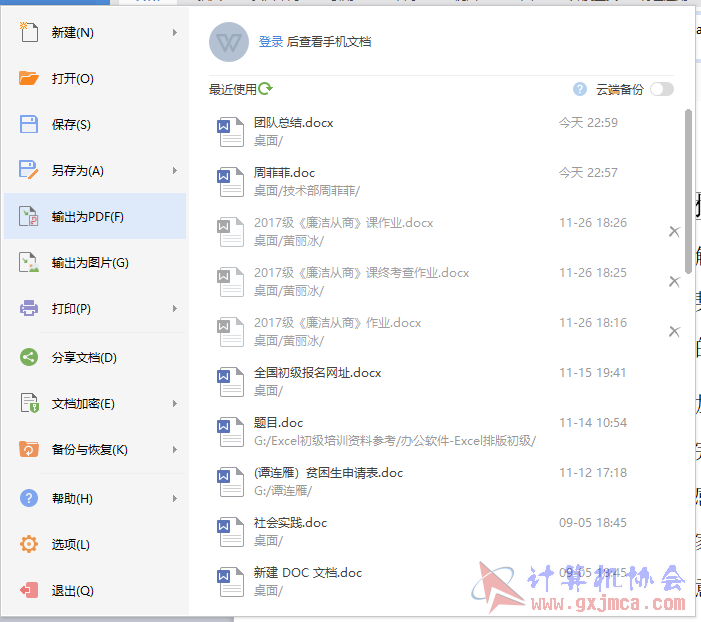Click the backup and restore icon

[x=29, y=449]
